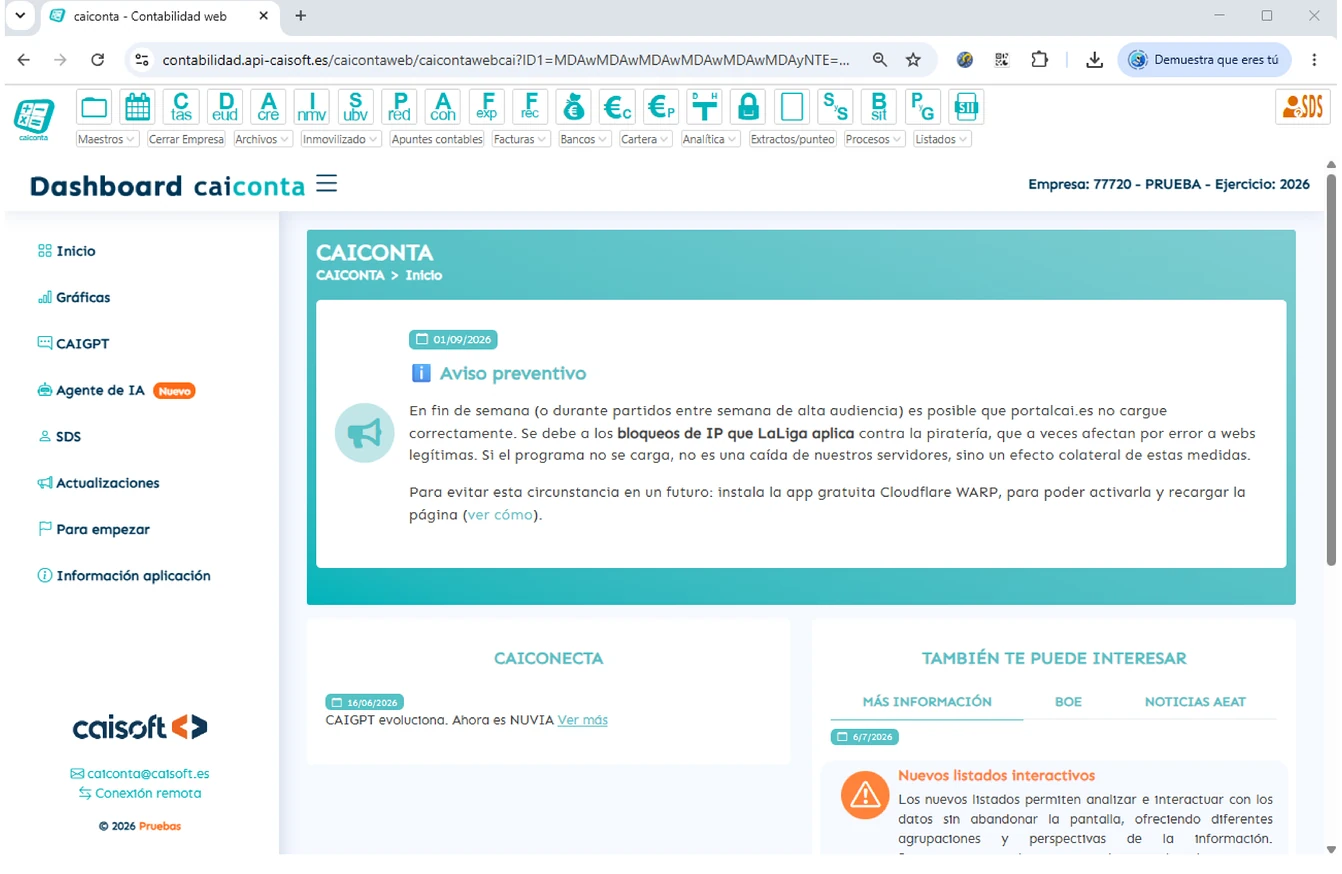This screenshot has height=874, width=1342.
Task: Open Información aplicación in the sidebar
Action: [x=124, y=575]
